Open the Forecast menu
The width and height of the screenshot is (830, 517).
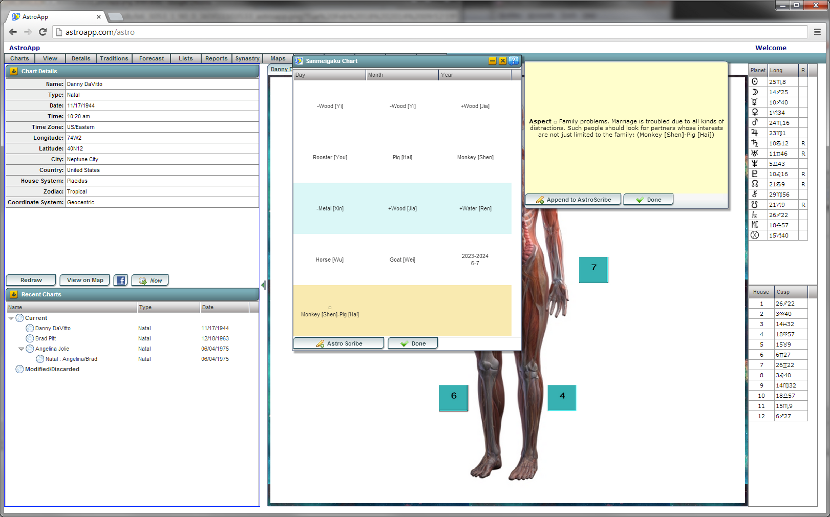(152, 59)
